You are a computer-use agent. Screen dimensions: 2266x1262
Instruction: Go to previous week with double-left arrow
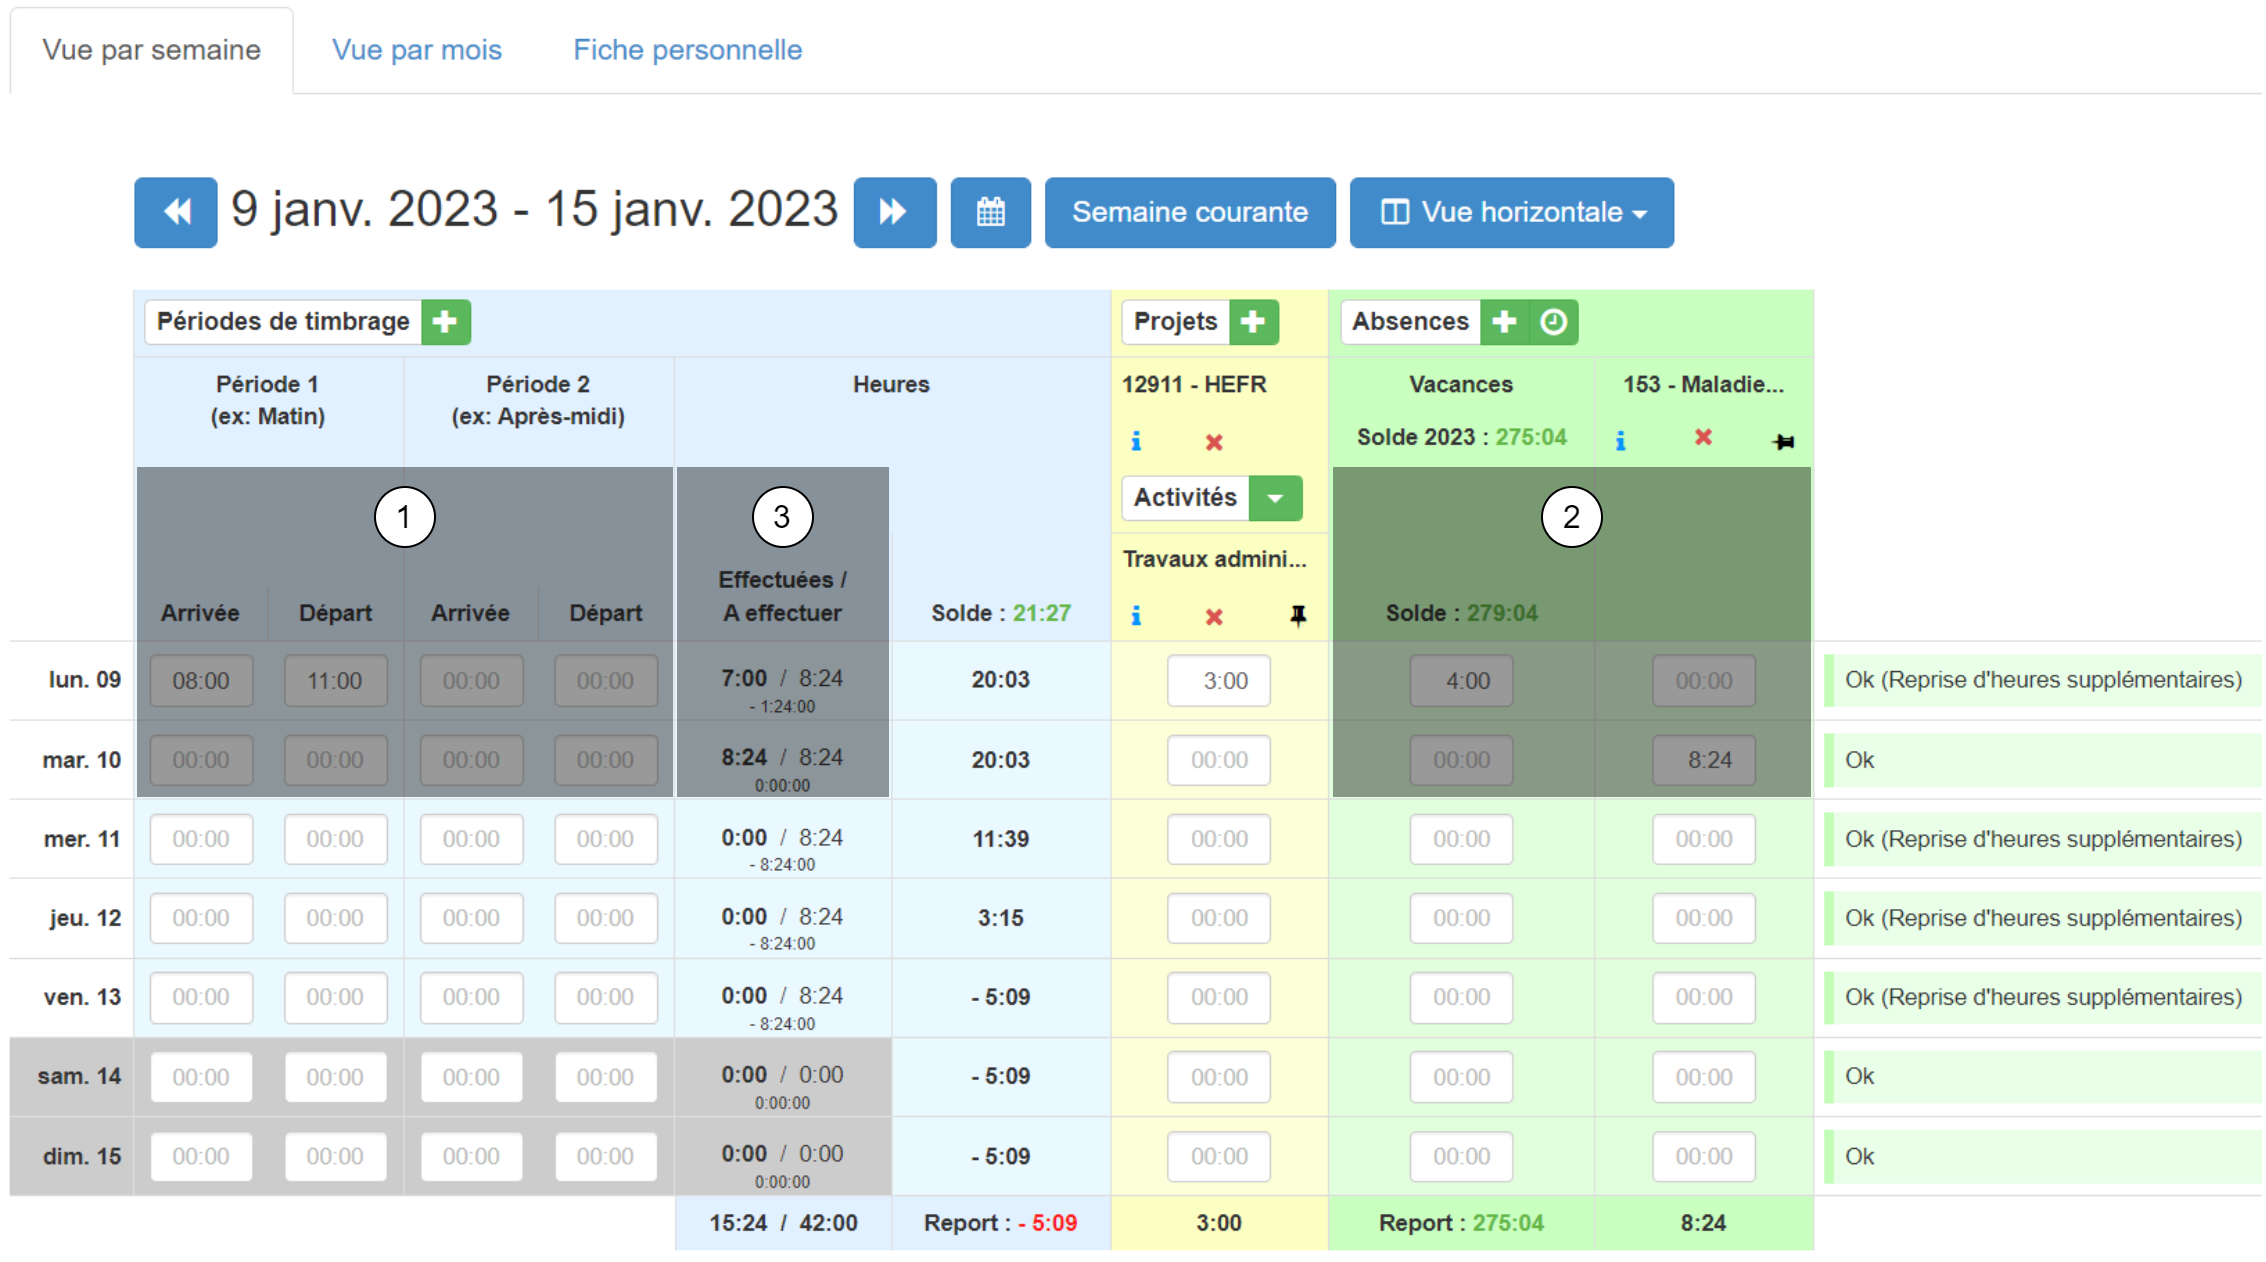176,212
